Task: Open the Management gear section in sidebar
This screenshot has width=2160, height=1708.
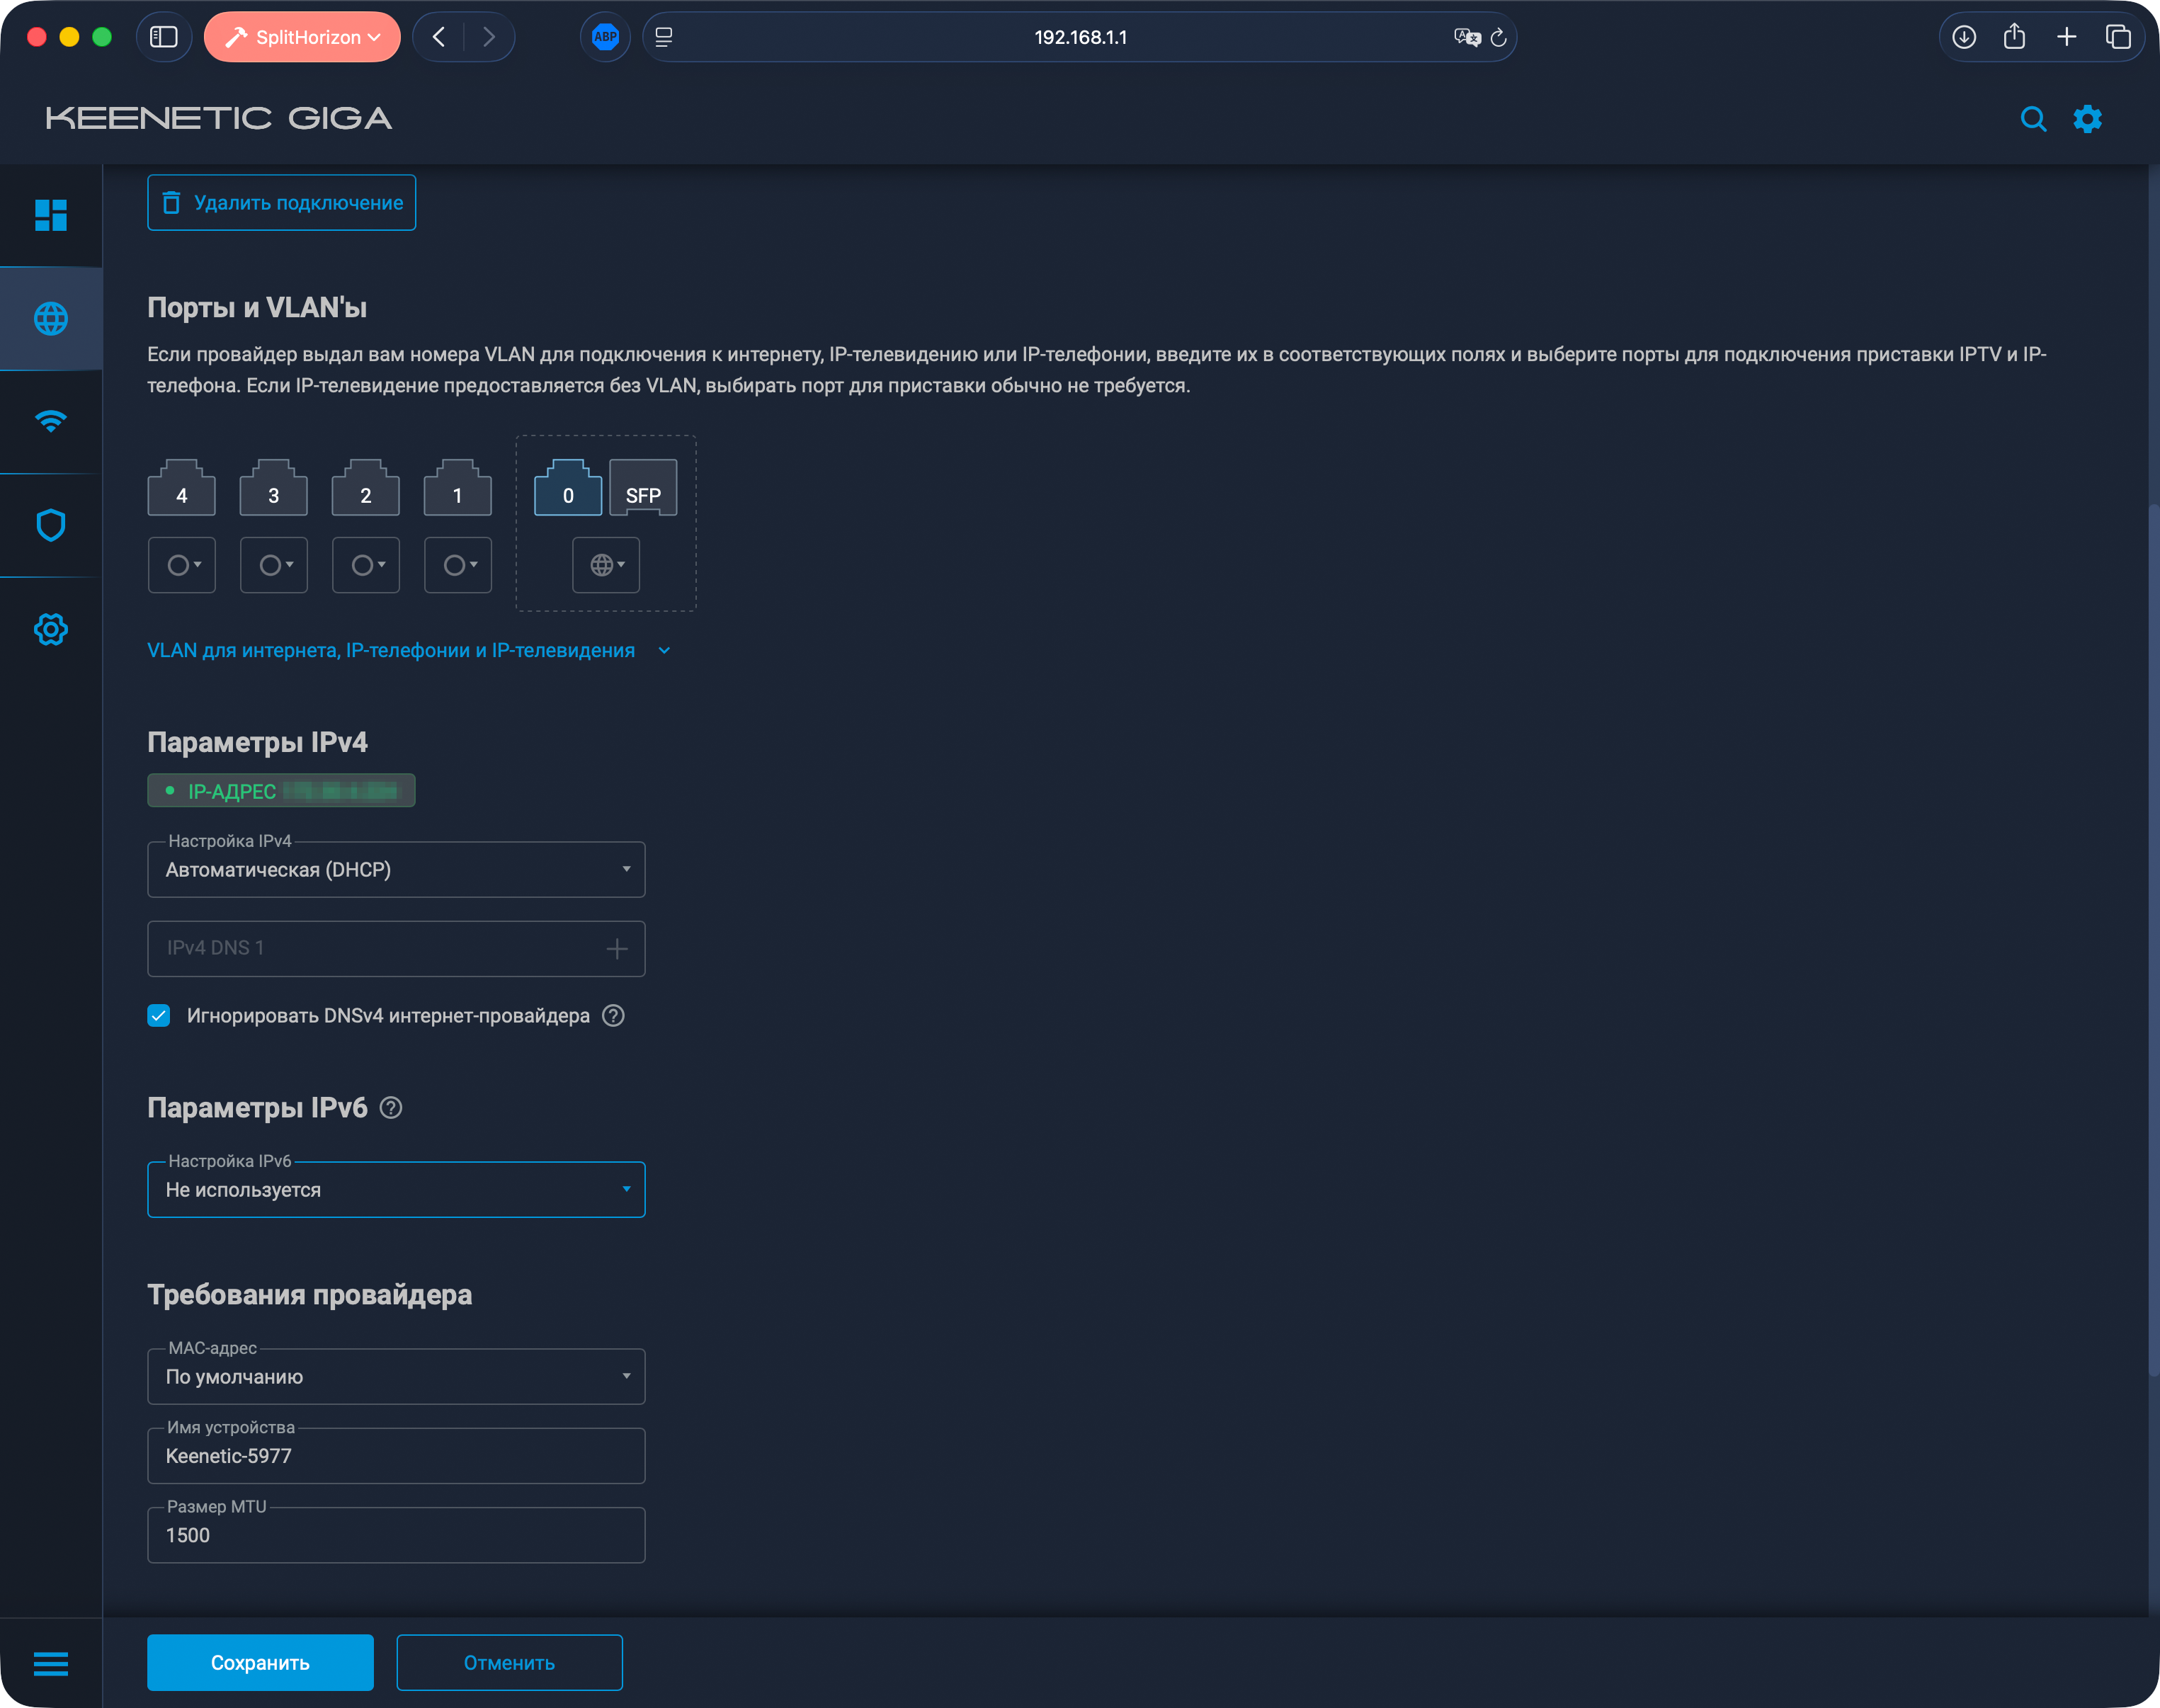Action: click(51, 629)
